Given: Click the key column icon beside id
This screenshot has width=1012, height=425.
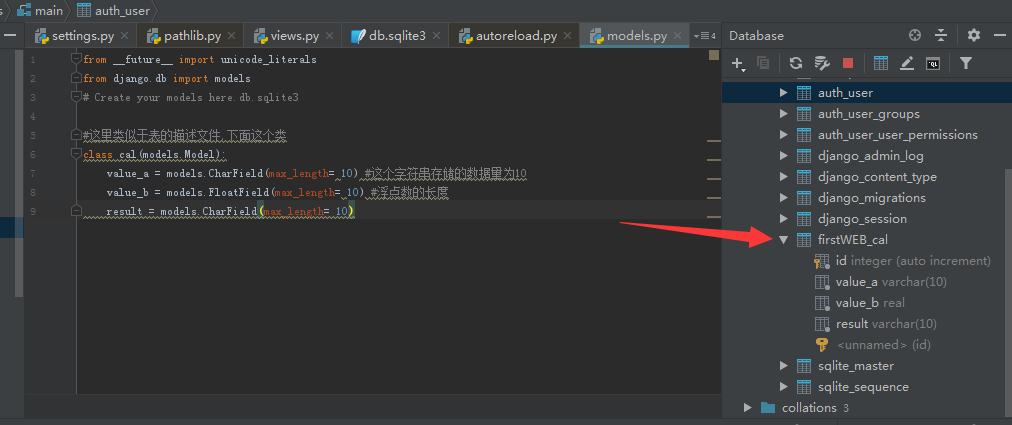Looking at the screenshot, I should click(822, 261).
